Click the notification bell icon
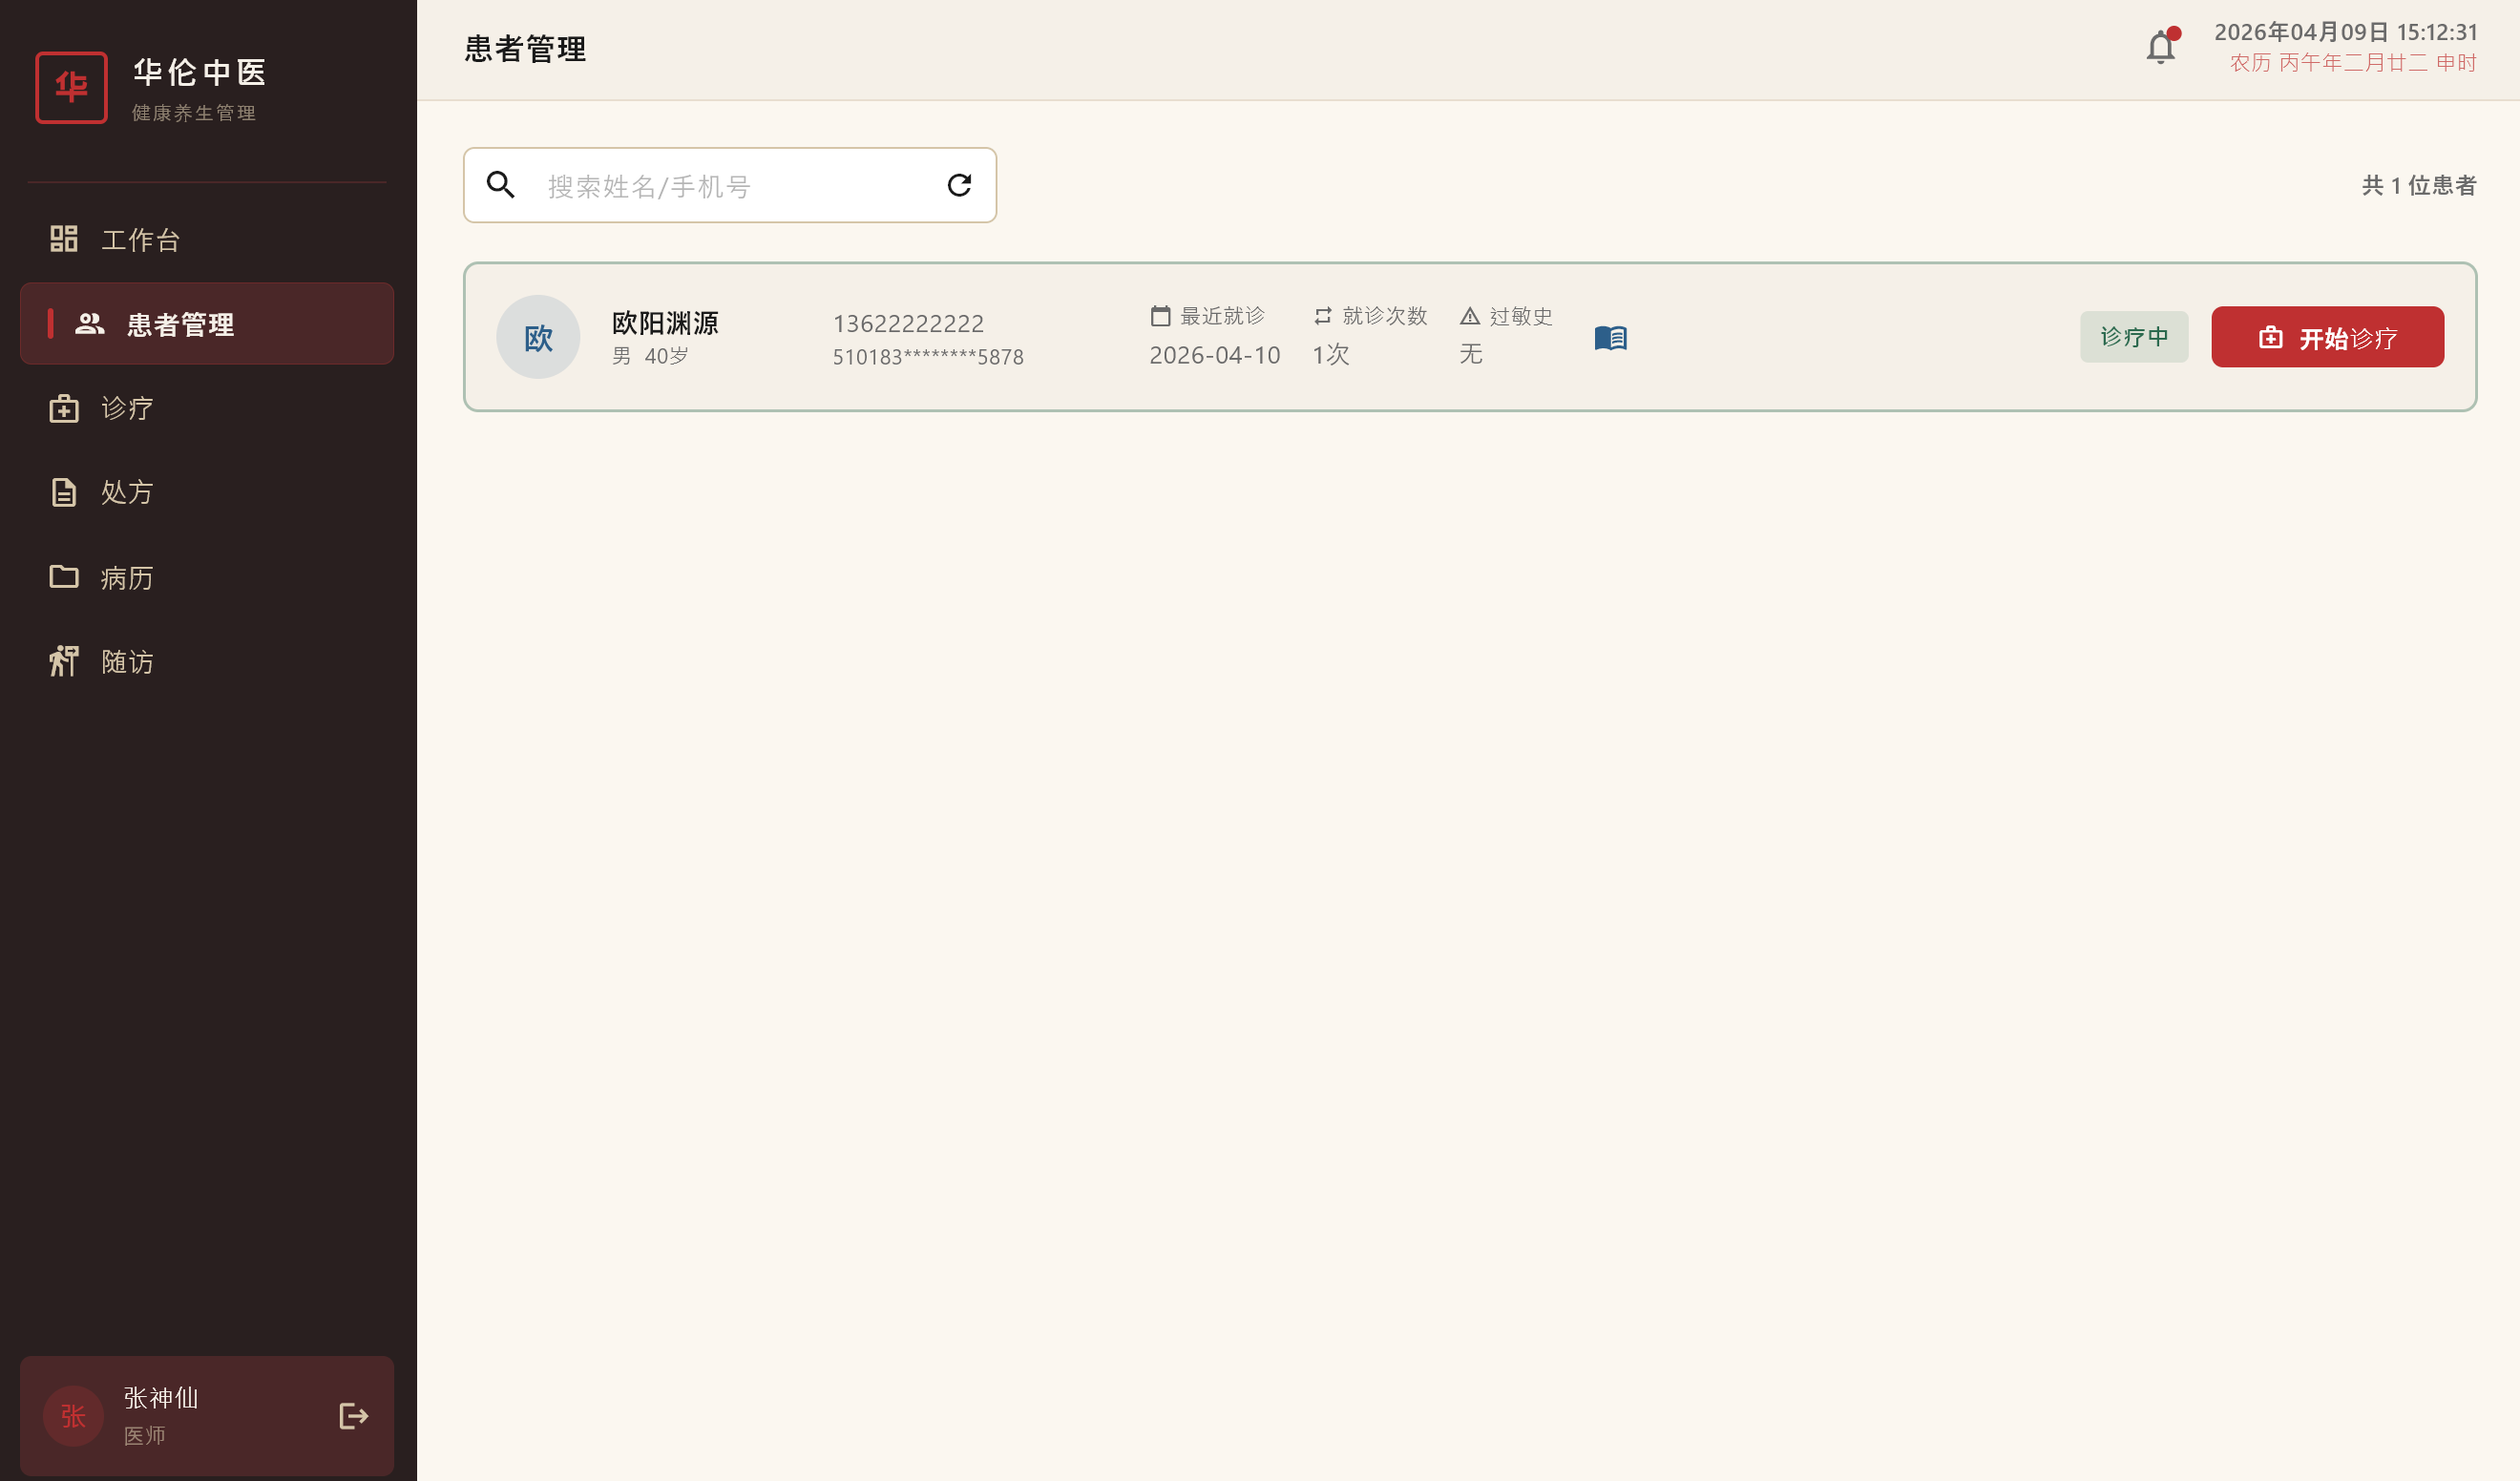2520x1481 pixels. click(2160, 48)
